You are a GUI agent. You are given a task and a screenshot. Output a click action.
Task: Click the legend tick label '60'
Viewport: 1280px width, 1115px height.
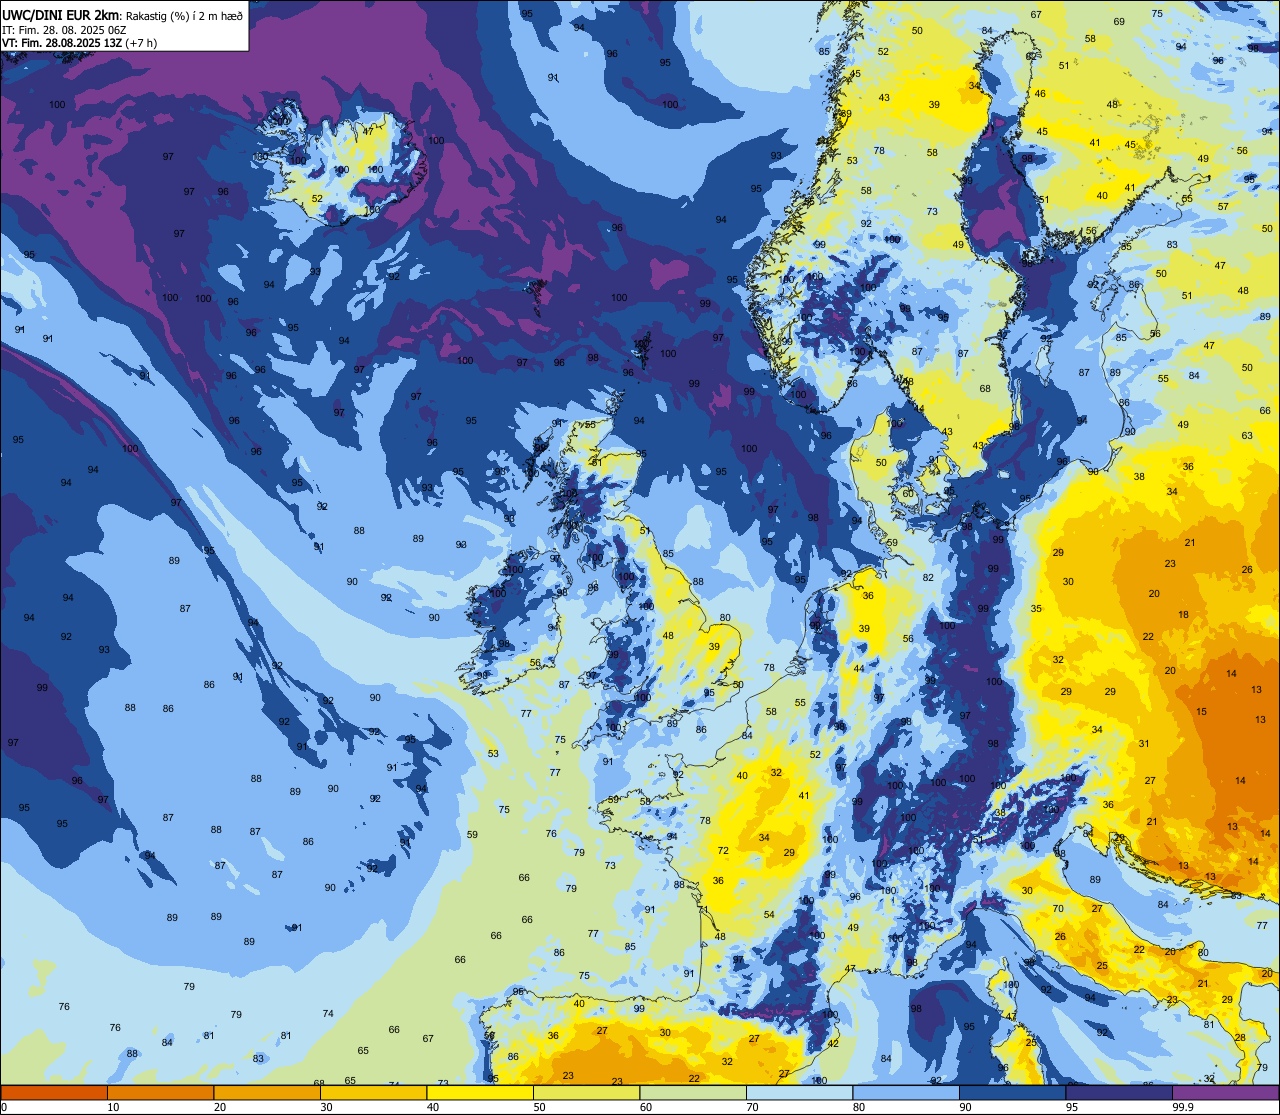[x=645, y=1107]
